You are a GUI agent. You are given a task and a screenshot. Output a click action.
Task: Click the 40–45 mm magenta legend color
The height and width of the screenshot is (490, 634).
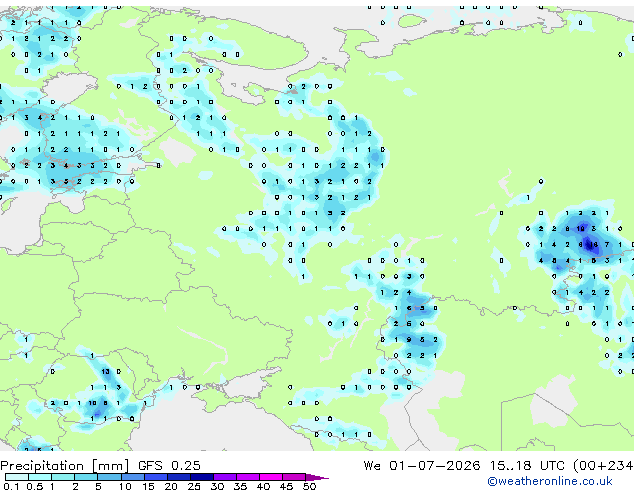point(271,477)
